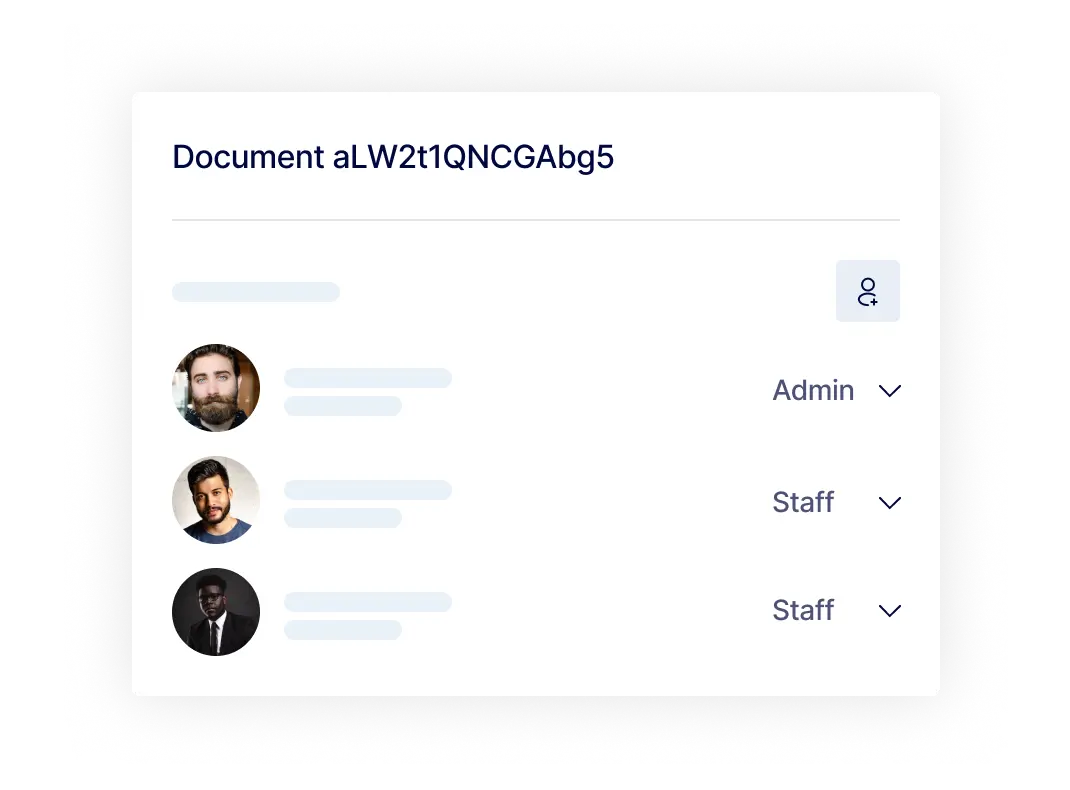Open the avatar wearing a blue t-shirt
The width and height of the screenshot is (1070, 790).
click(216, 499)
